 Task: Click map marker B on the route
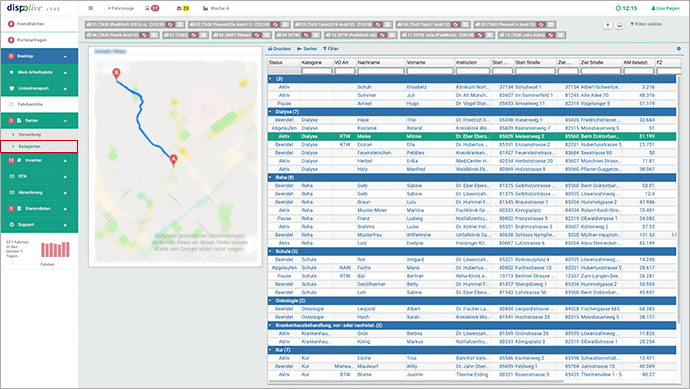[x=117, y=74]
